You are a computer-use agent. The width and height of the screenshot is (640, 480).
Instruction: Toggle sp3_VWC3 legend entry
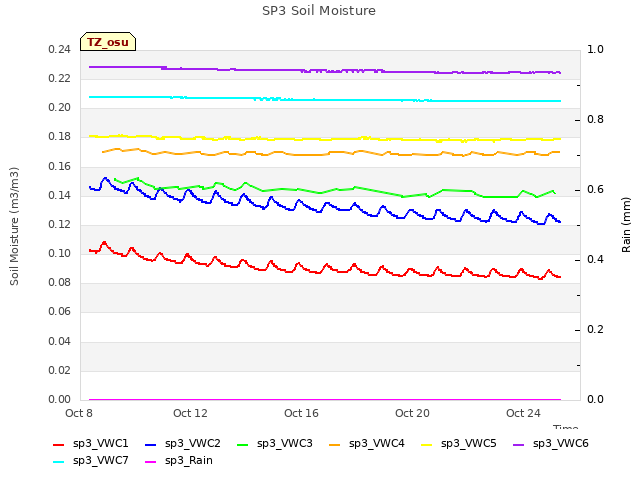(x=275, y=443)
